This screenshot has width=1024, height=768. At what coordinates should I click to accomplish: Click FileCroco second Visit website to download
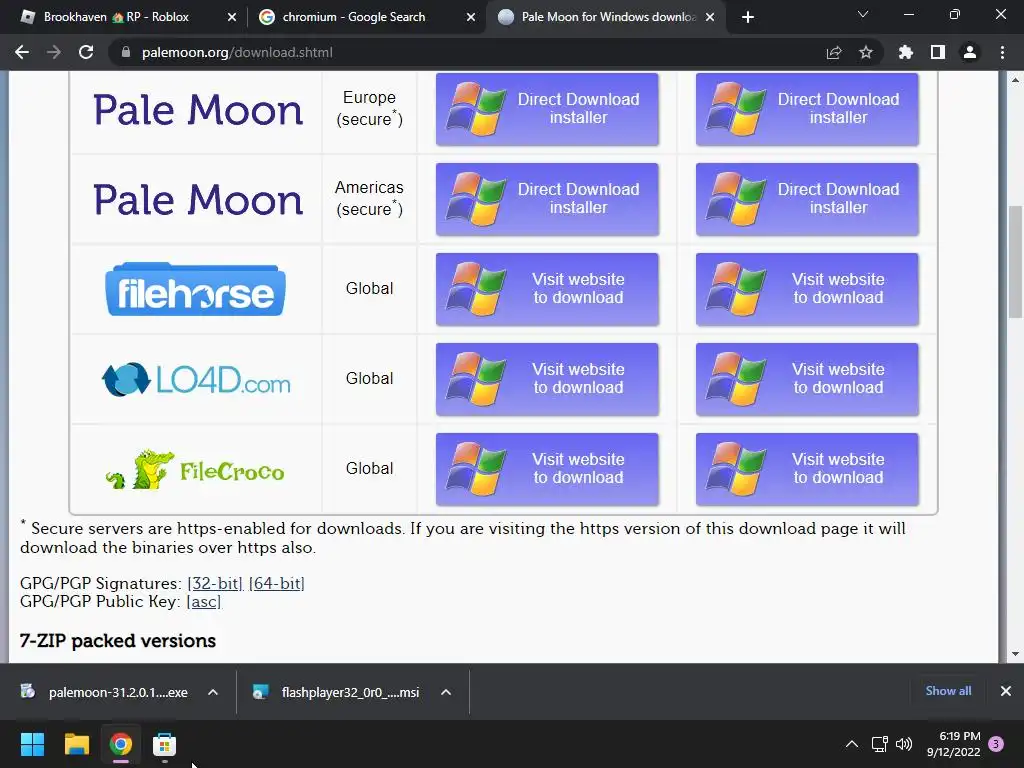pos(807,469)
